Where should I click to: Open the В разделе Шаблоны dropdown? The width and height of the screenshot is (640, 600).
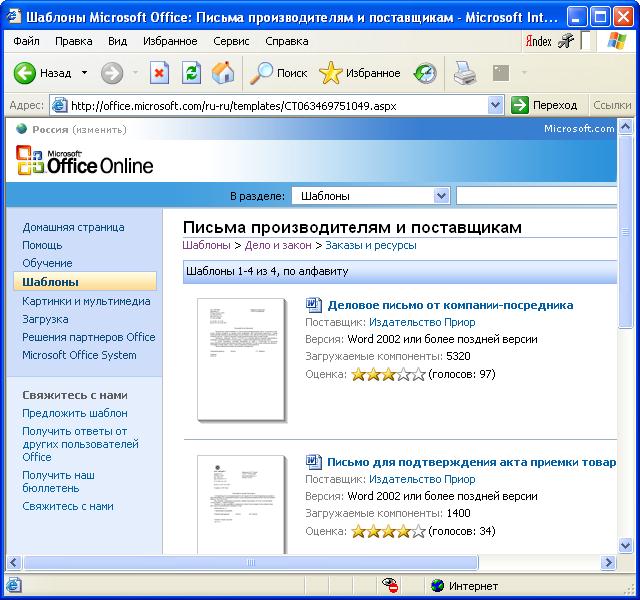click(371, 196)
